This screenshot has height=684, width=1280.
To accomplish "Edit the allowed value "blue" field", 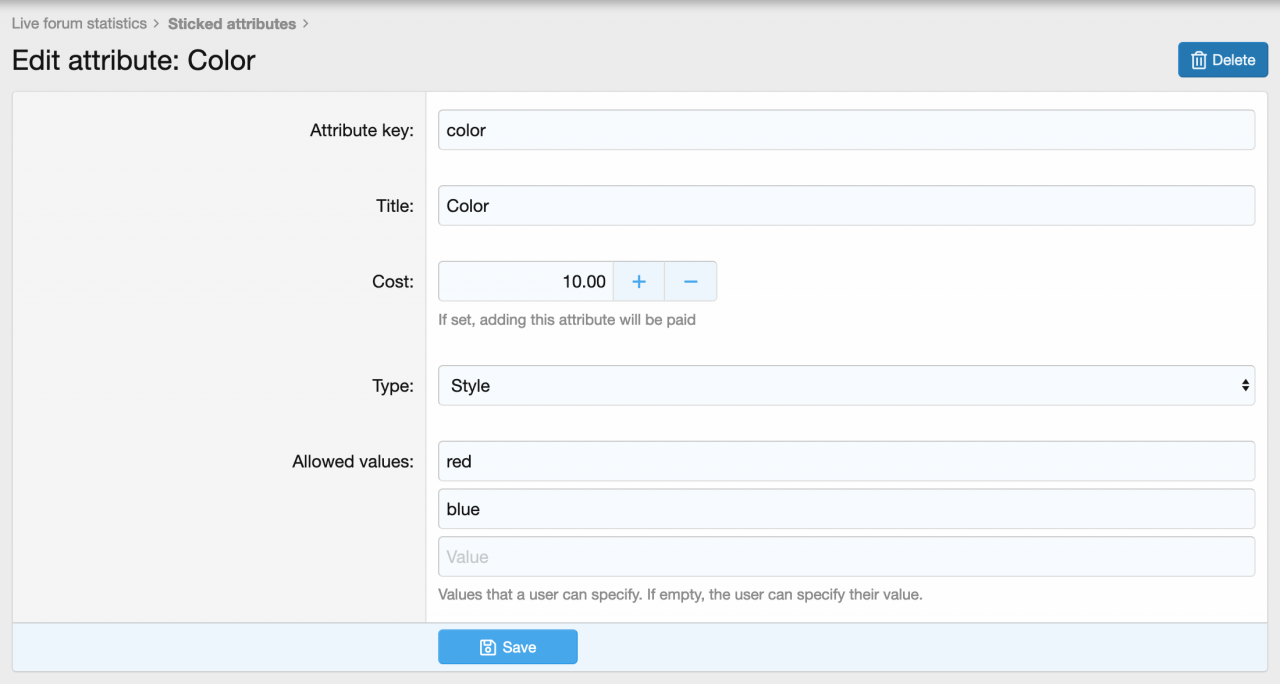I will [x=846, y=509].
